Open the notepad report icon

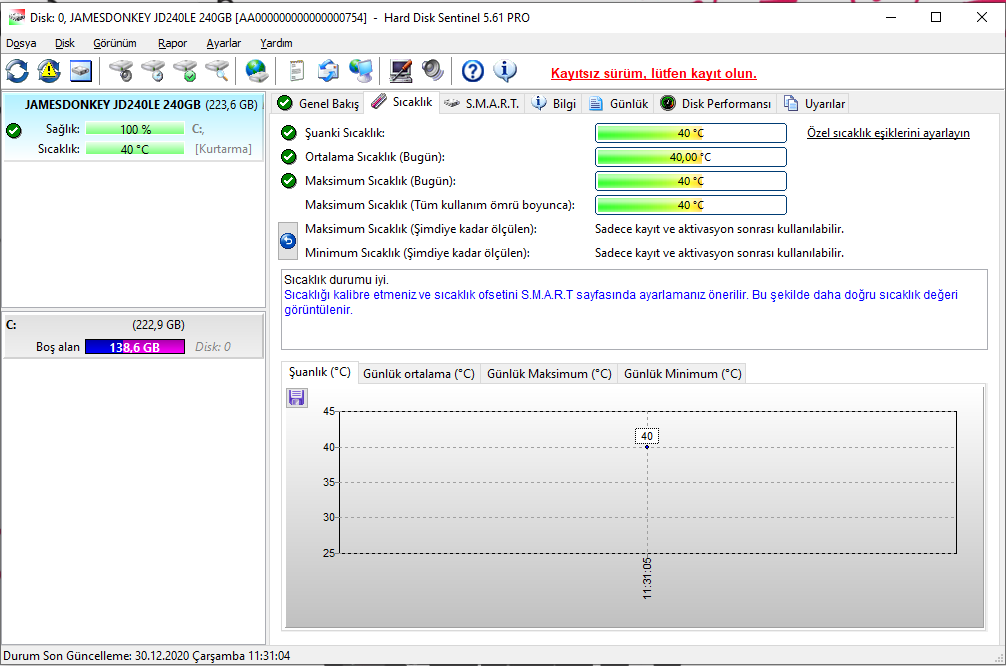pyautogui.click(x=296, y=71)
